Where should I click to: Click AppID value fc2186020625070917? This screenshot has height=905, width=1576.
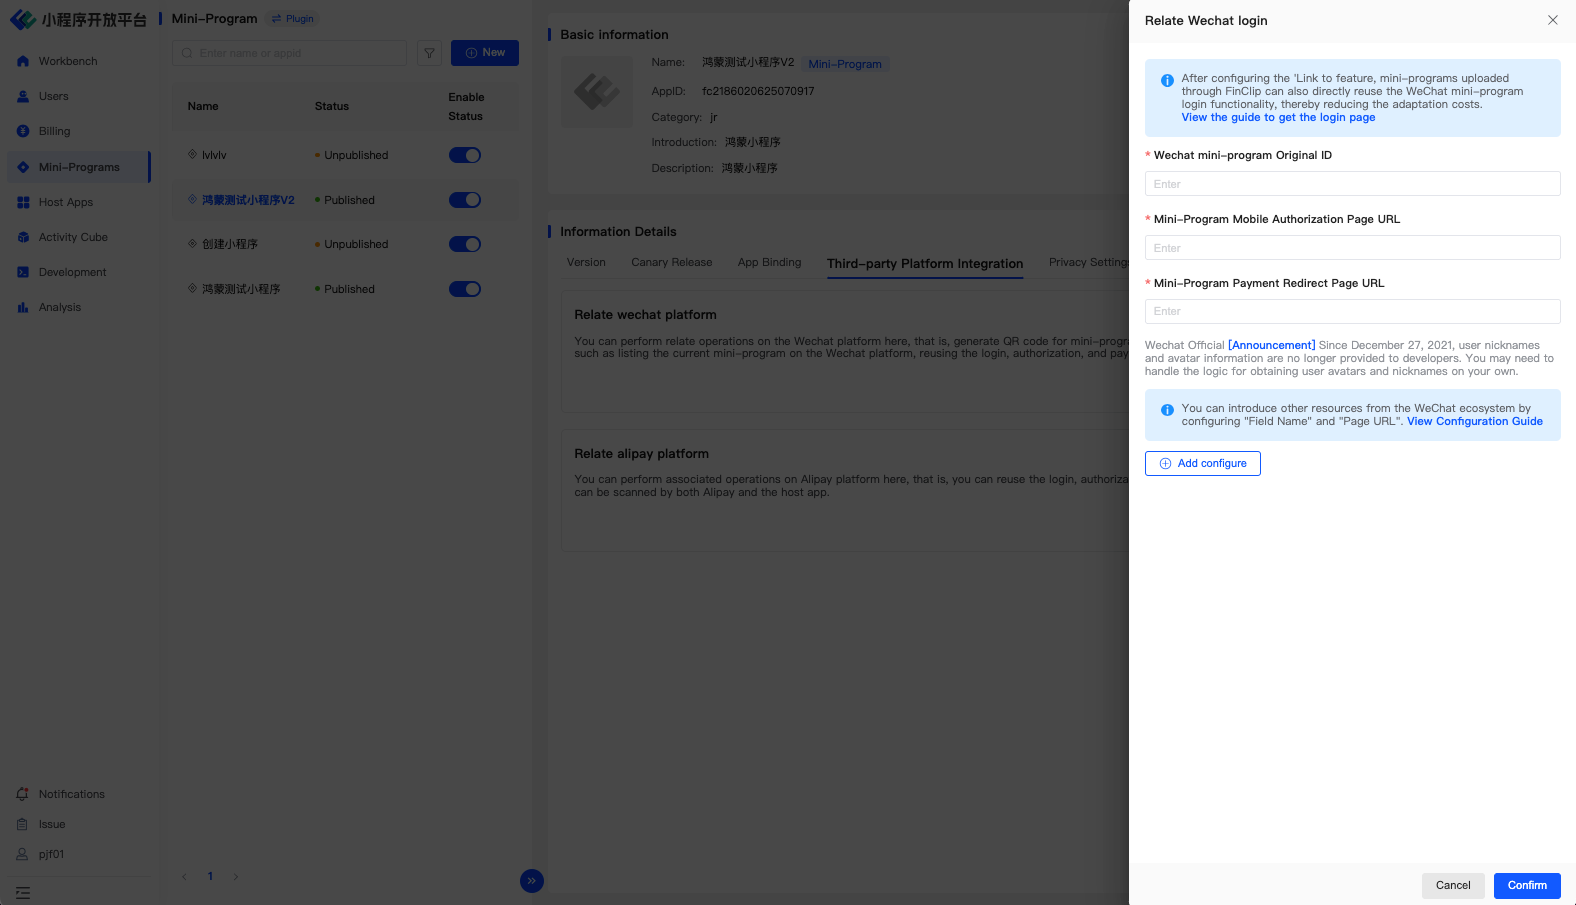[x=758, y=91]
